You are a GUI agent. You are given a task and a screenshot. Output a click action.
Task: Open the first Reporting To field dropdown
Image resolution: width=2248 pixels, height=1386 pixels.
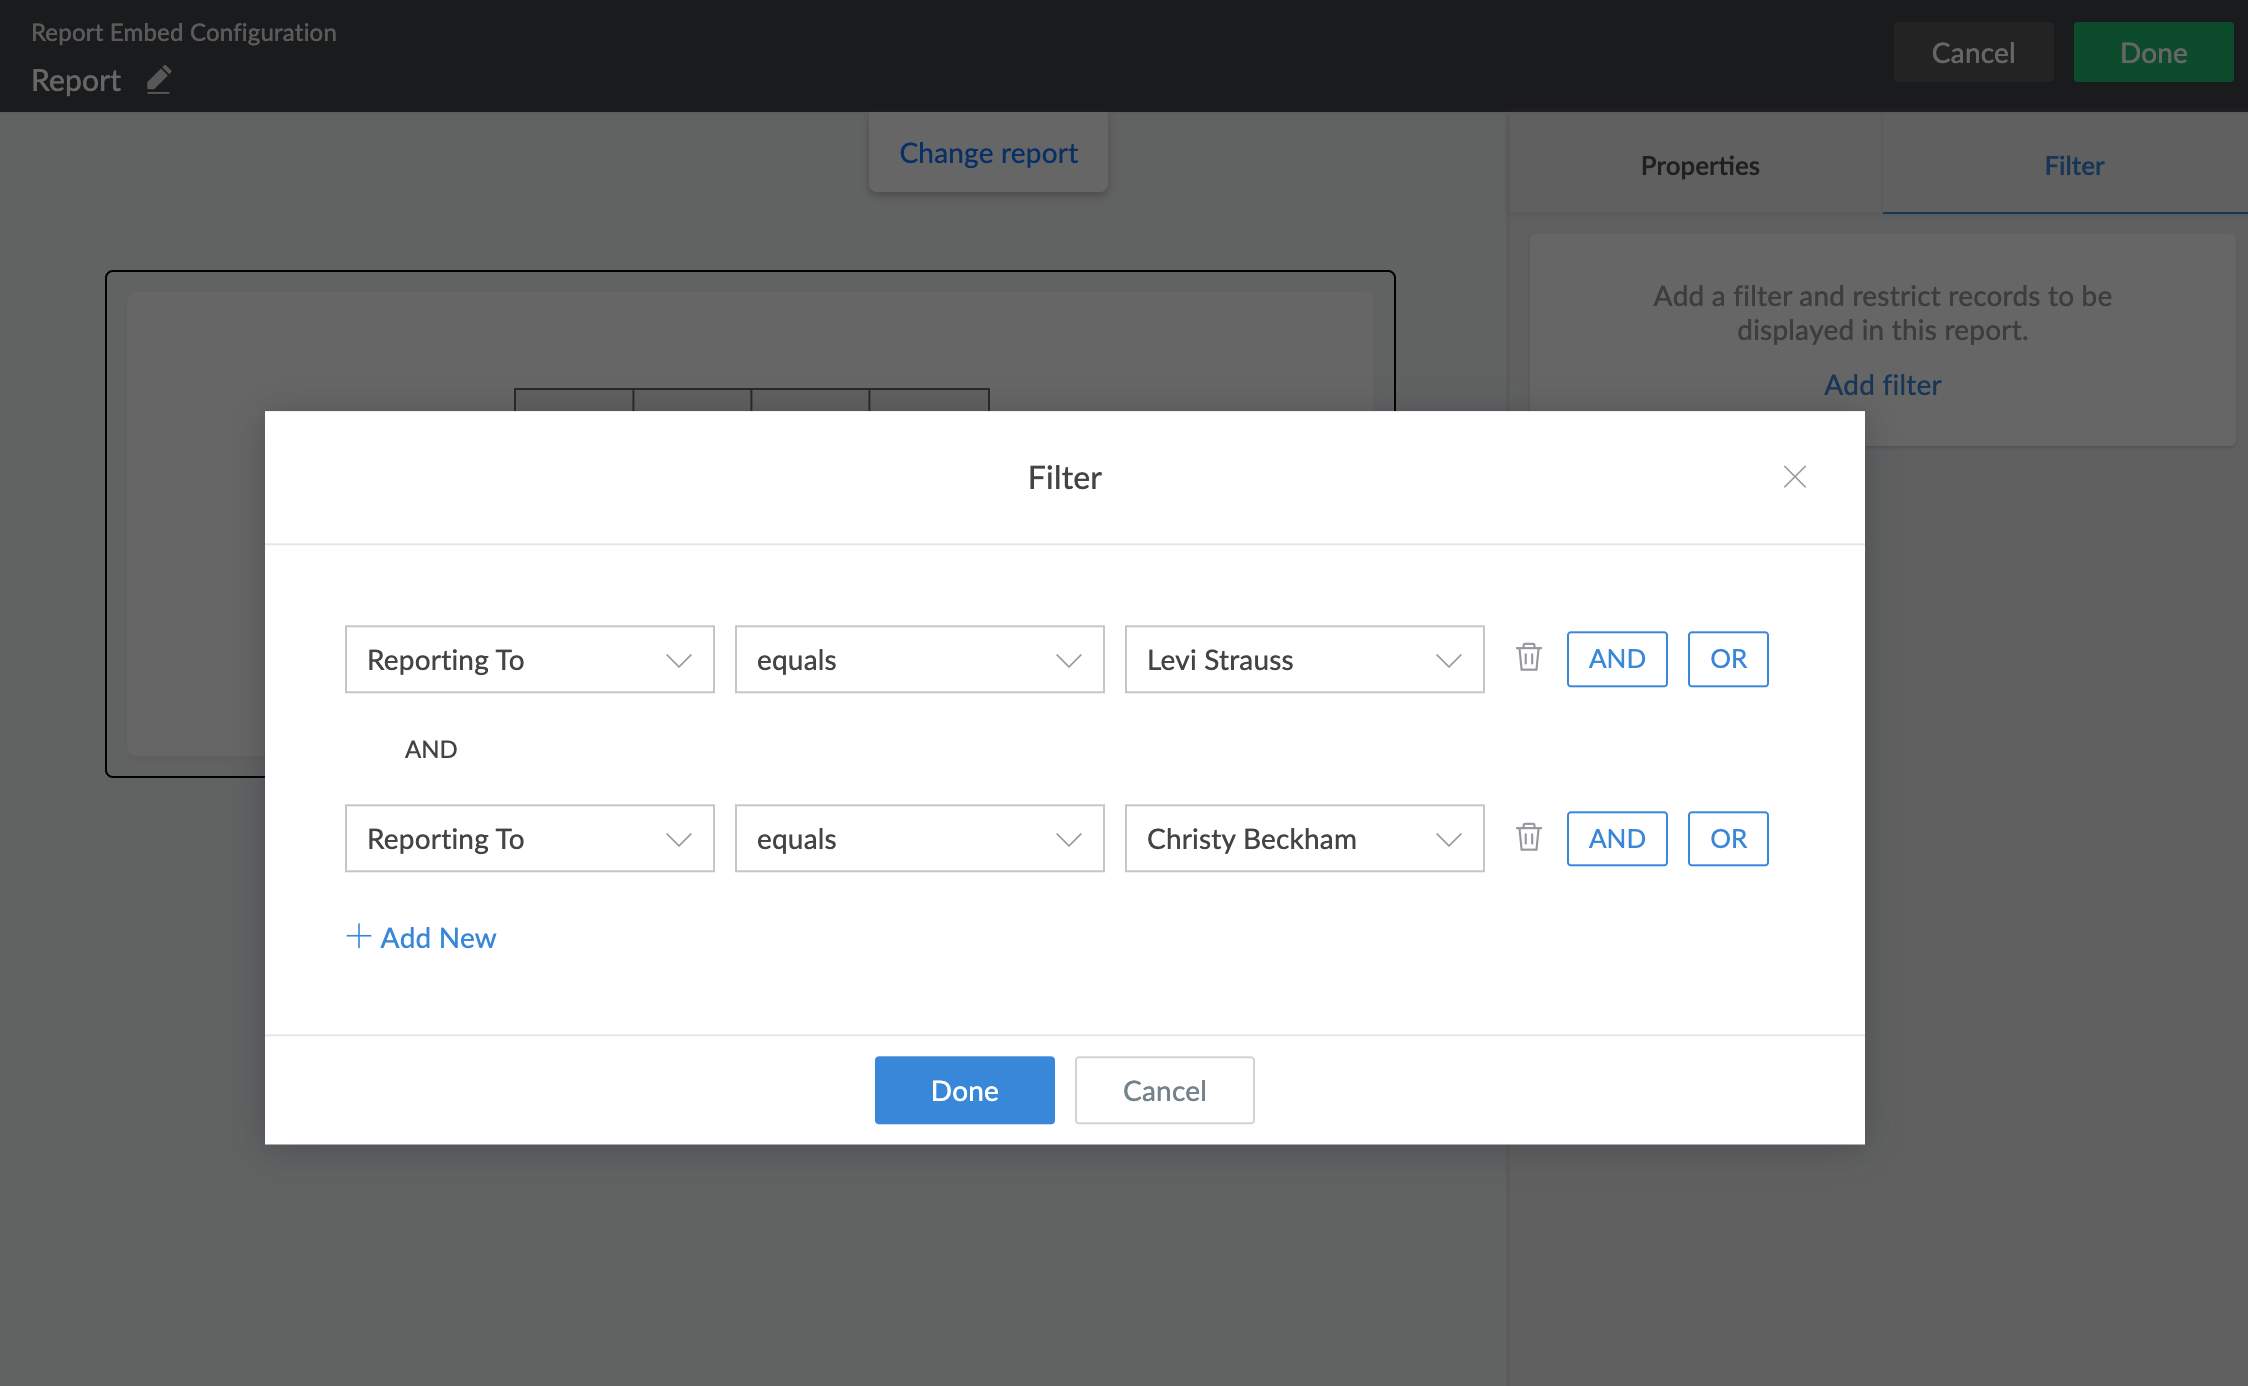coord(529,659)
